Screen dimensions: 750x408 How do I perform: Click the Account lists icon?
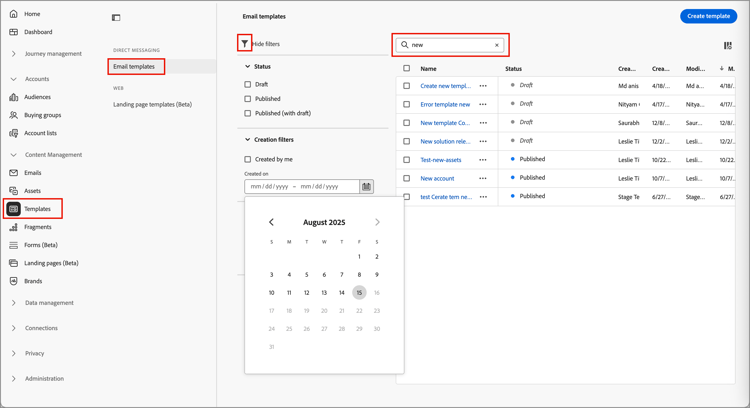coord(13,133)
